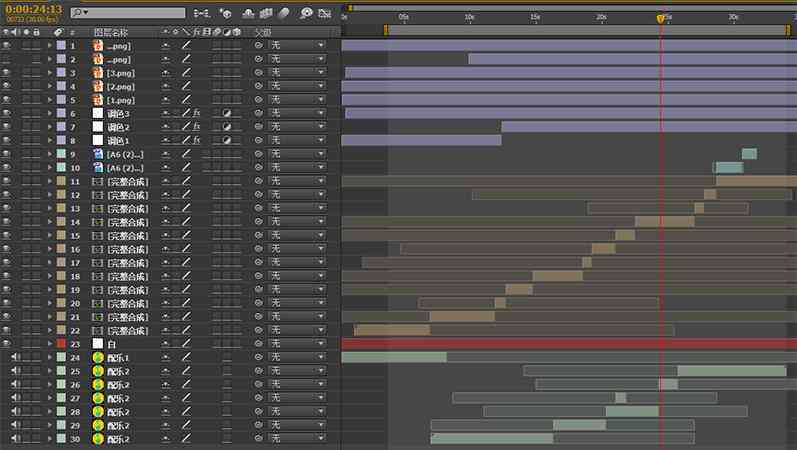
Task: Select layer 8 调色1 by name
Action: pos(118,140)
